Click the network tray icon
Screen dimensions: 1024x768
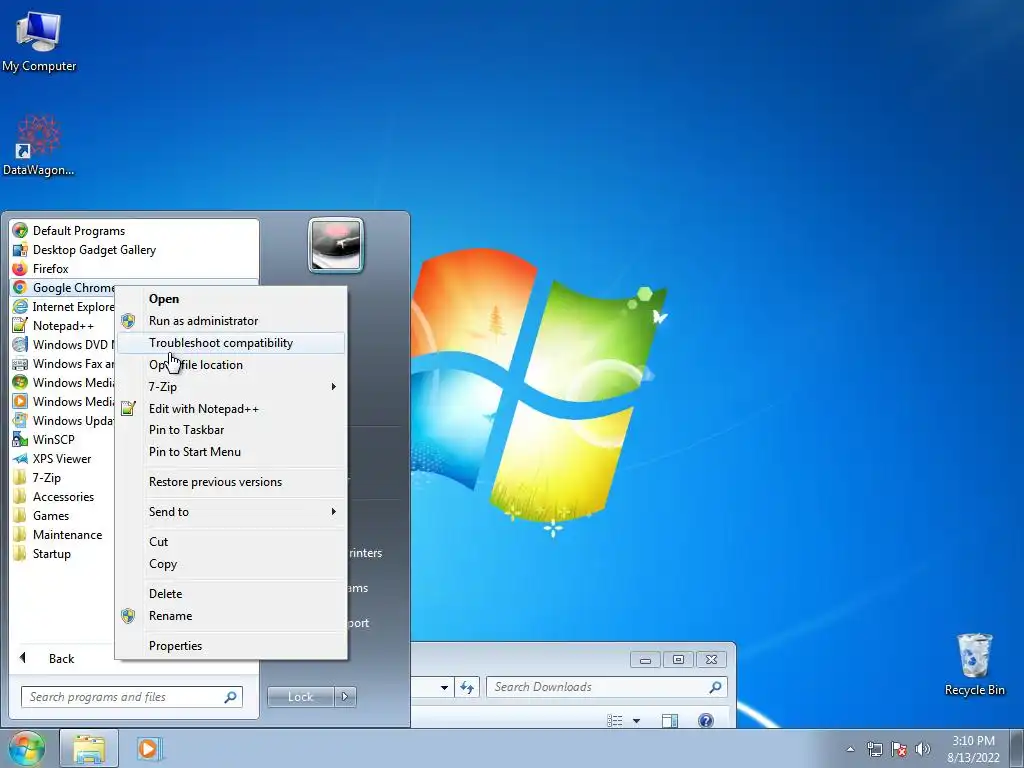point(874,749)
